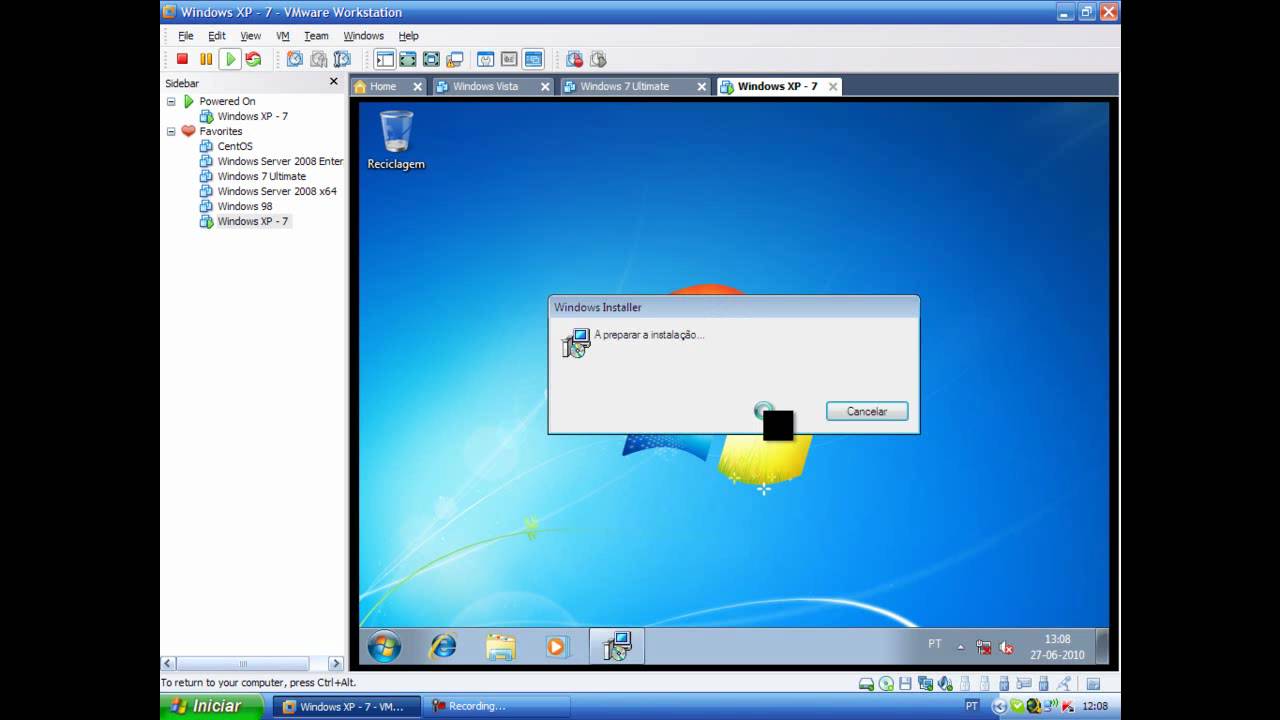Revert to snapshot using toolbar icon
1280x720 pixels.
(x=318, y=59)
